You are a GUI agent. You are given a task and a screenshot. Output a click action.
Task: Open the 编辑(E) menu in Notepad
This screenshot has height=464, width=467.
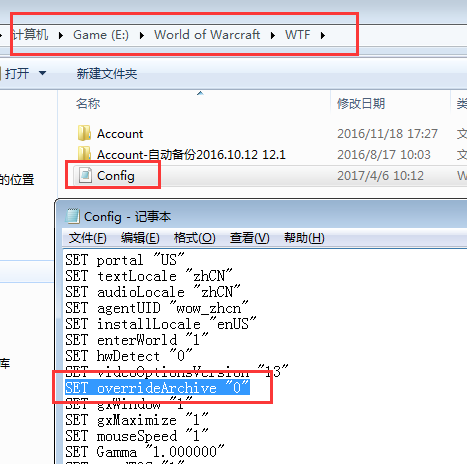pos(140,238)
